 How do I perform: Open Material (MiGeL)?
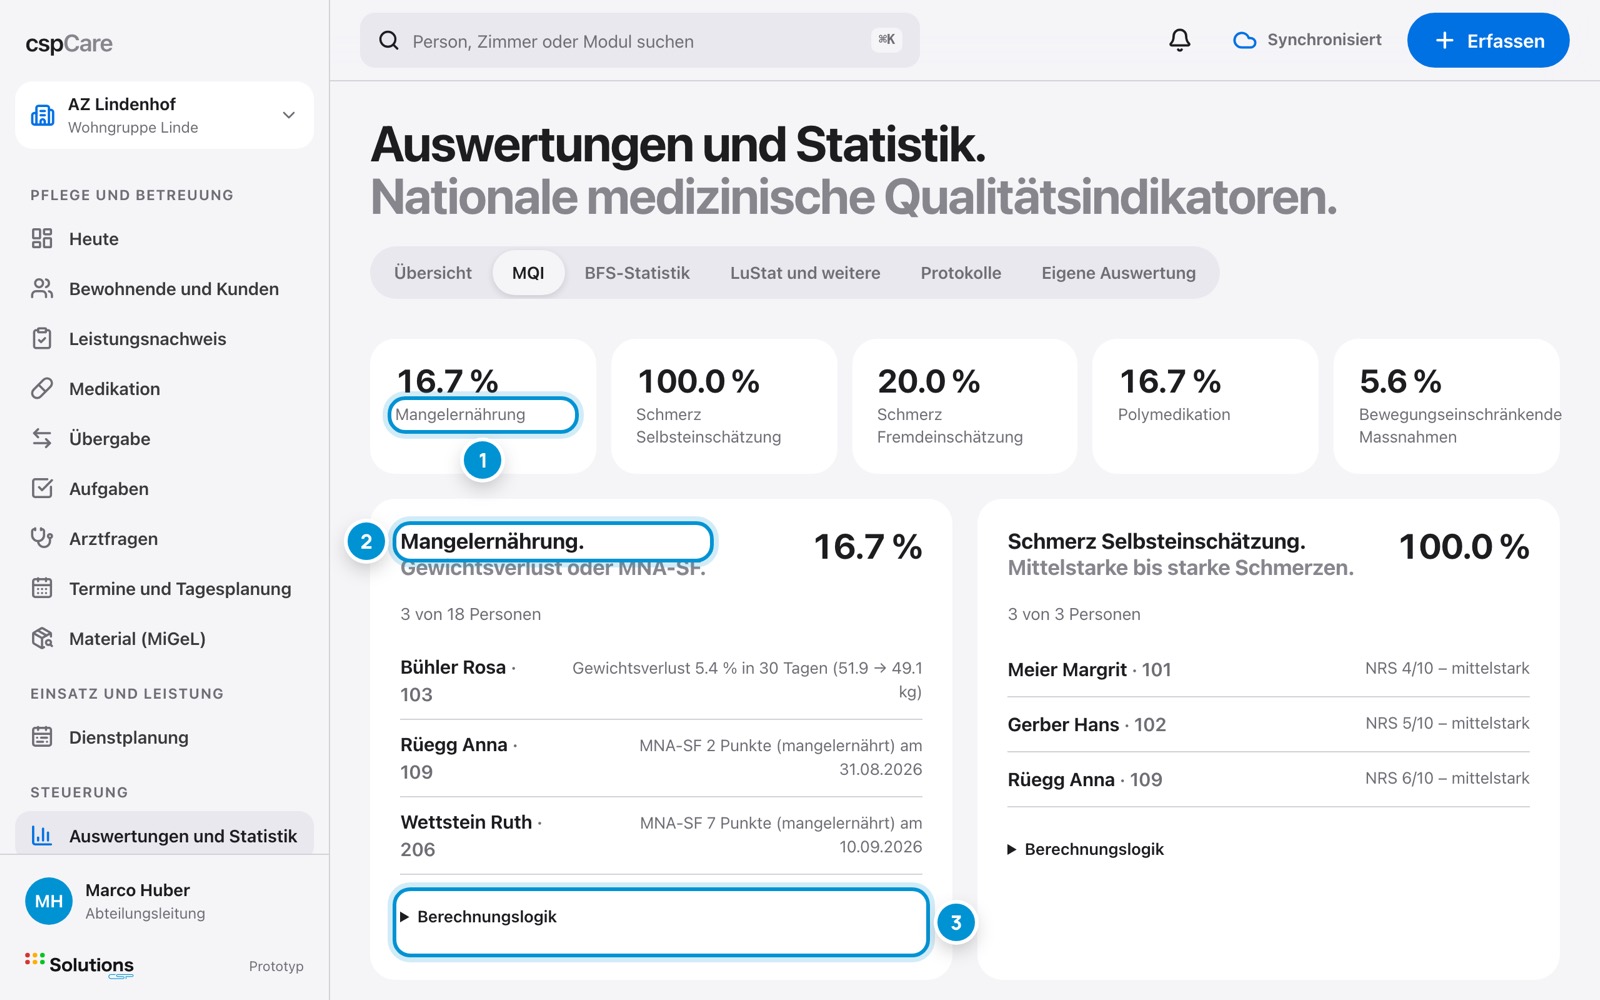tap(164, 638)
